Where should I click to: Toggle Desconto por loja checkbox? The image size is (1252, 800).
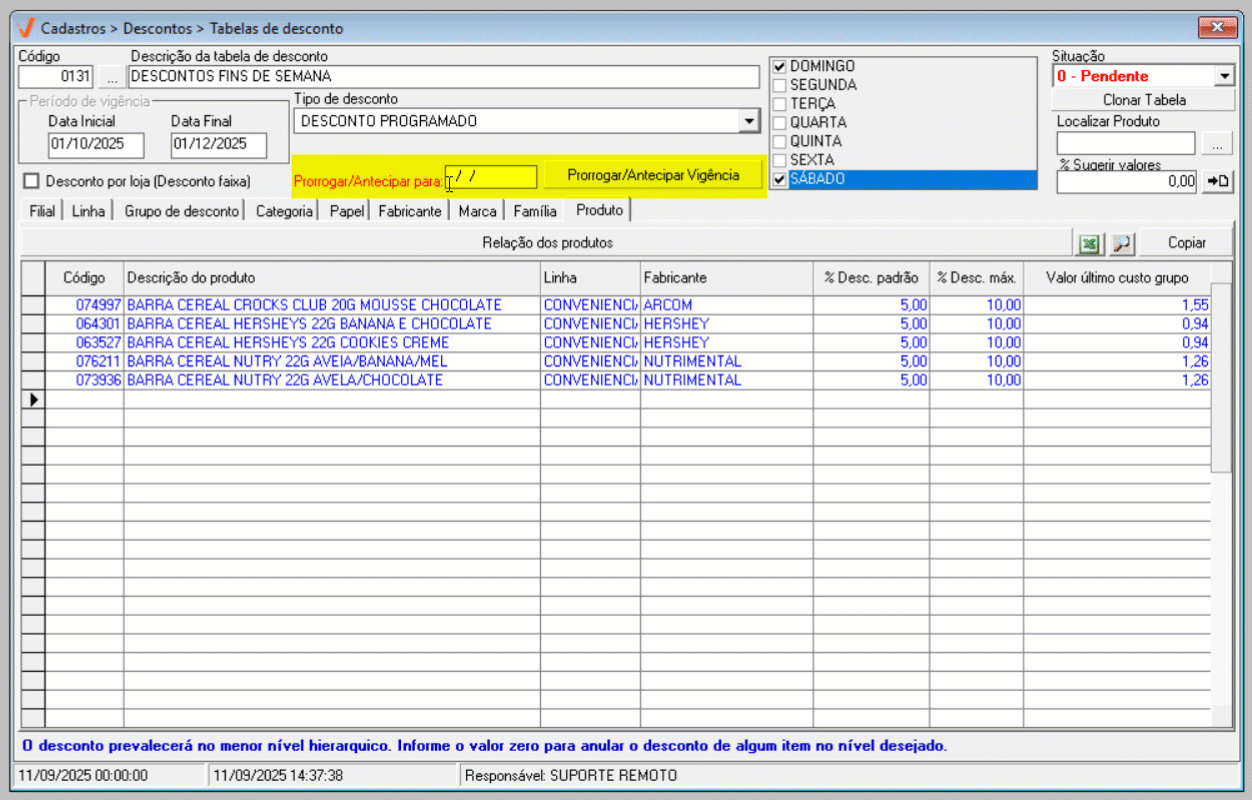(30, 181)
